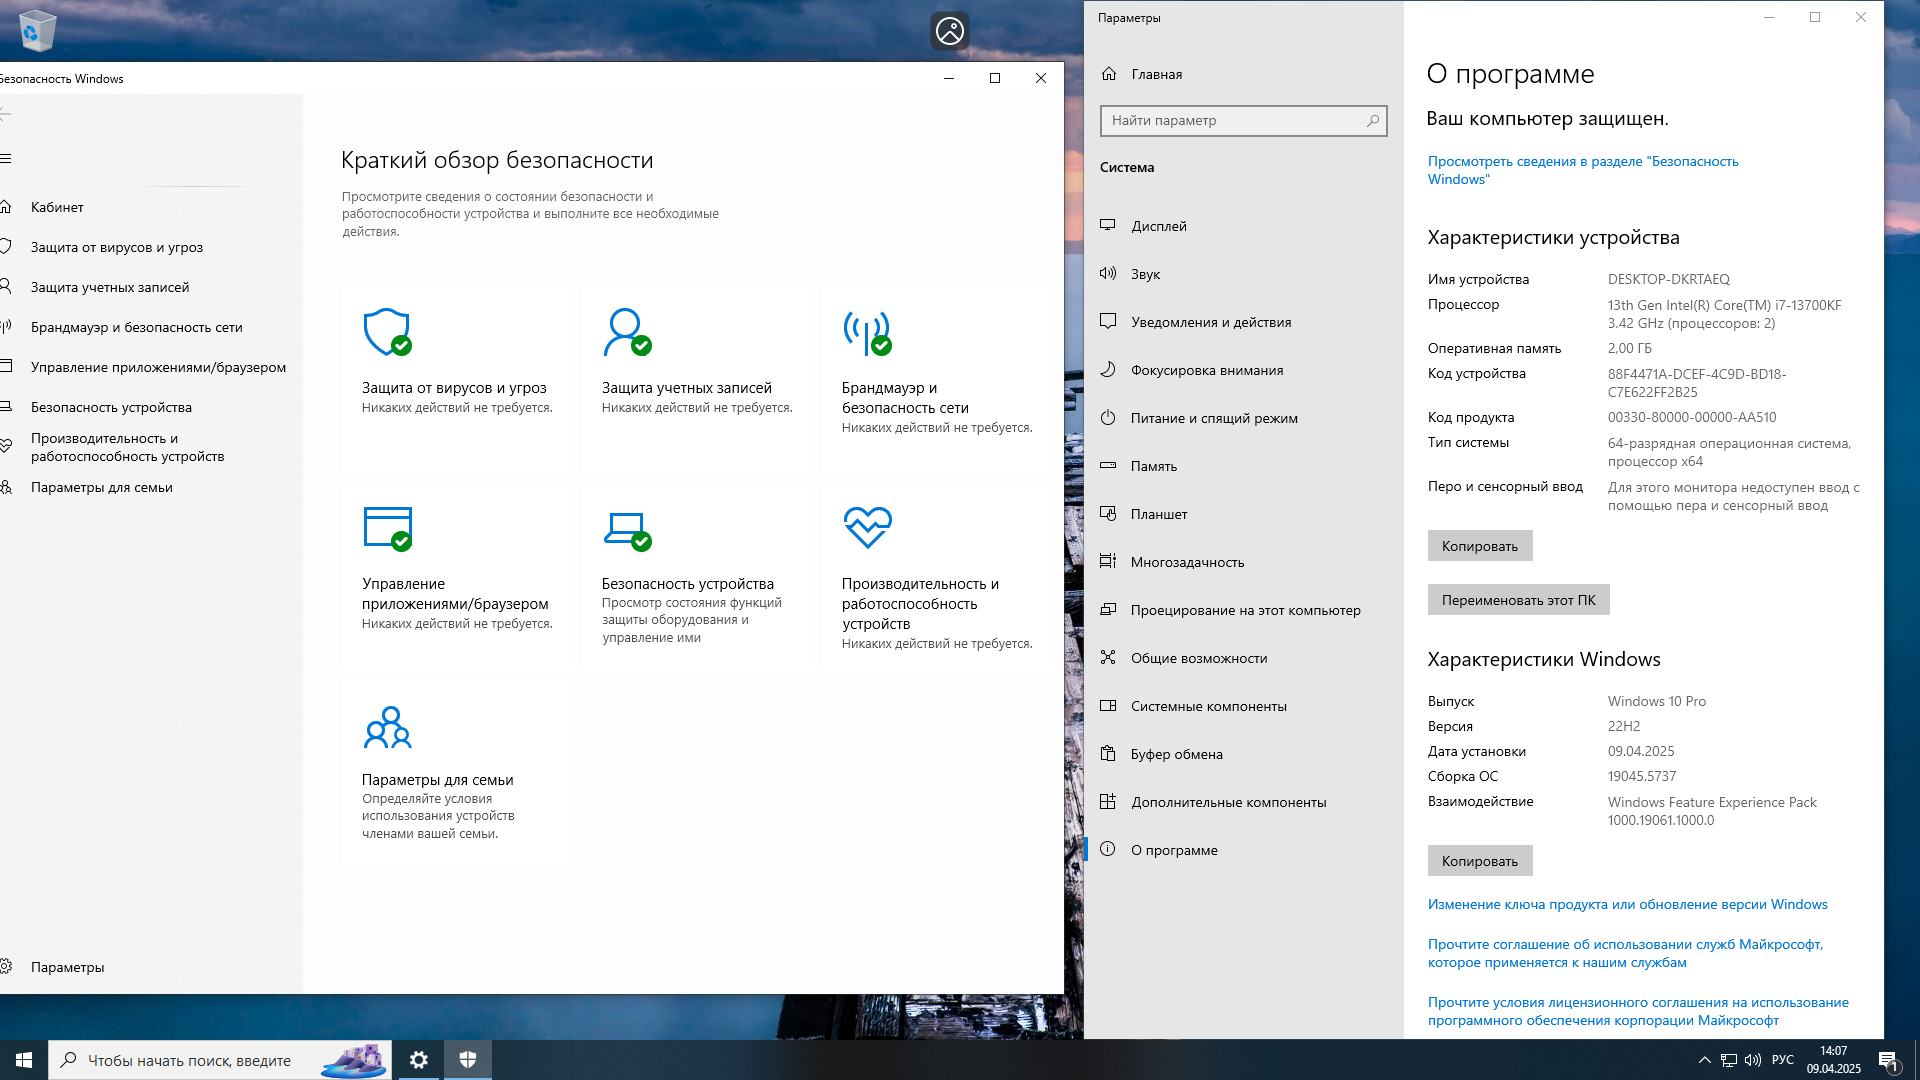The image size is (1920, 1080).
Task: Go to Питание и спящий режим
Action: [x=1213, y=418]
